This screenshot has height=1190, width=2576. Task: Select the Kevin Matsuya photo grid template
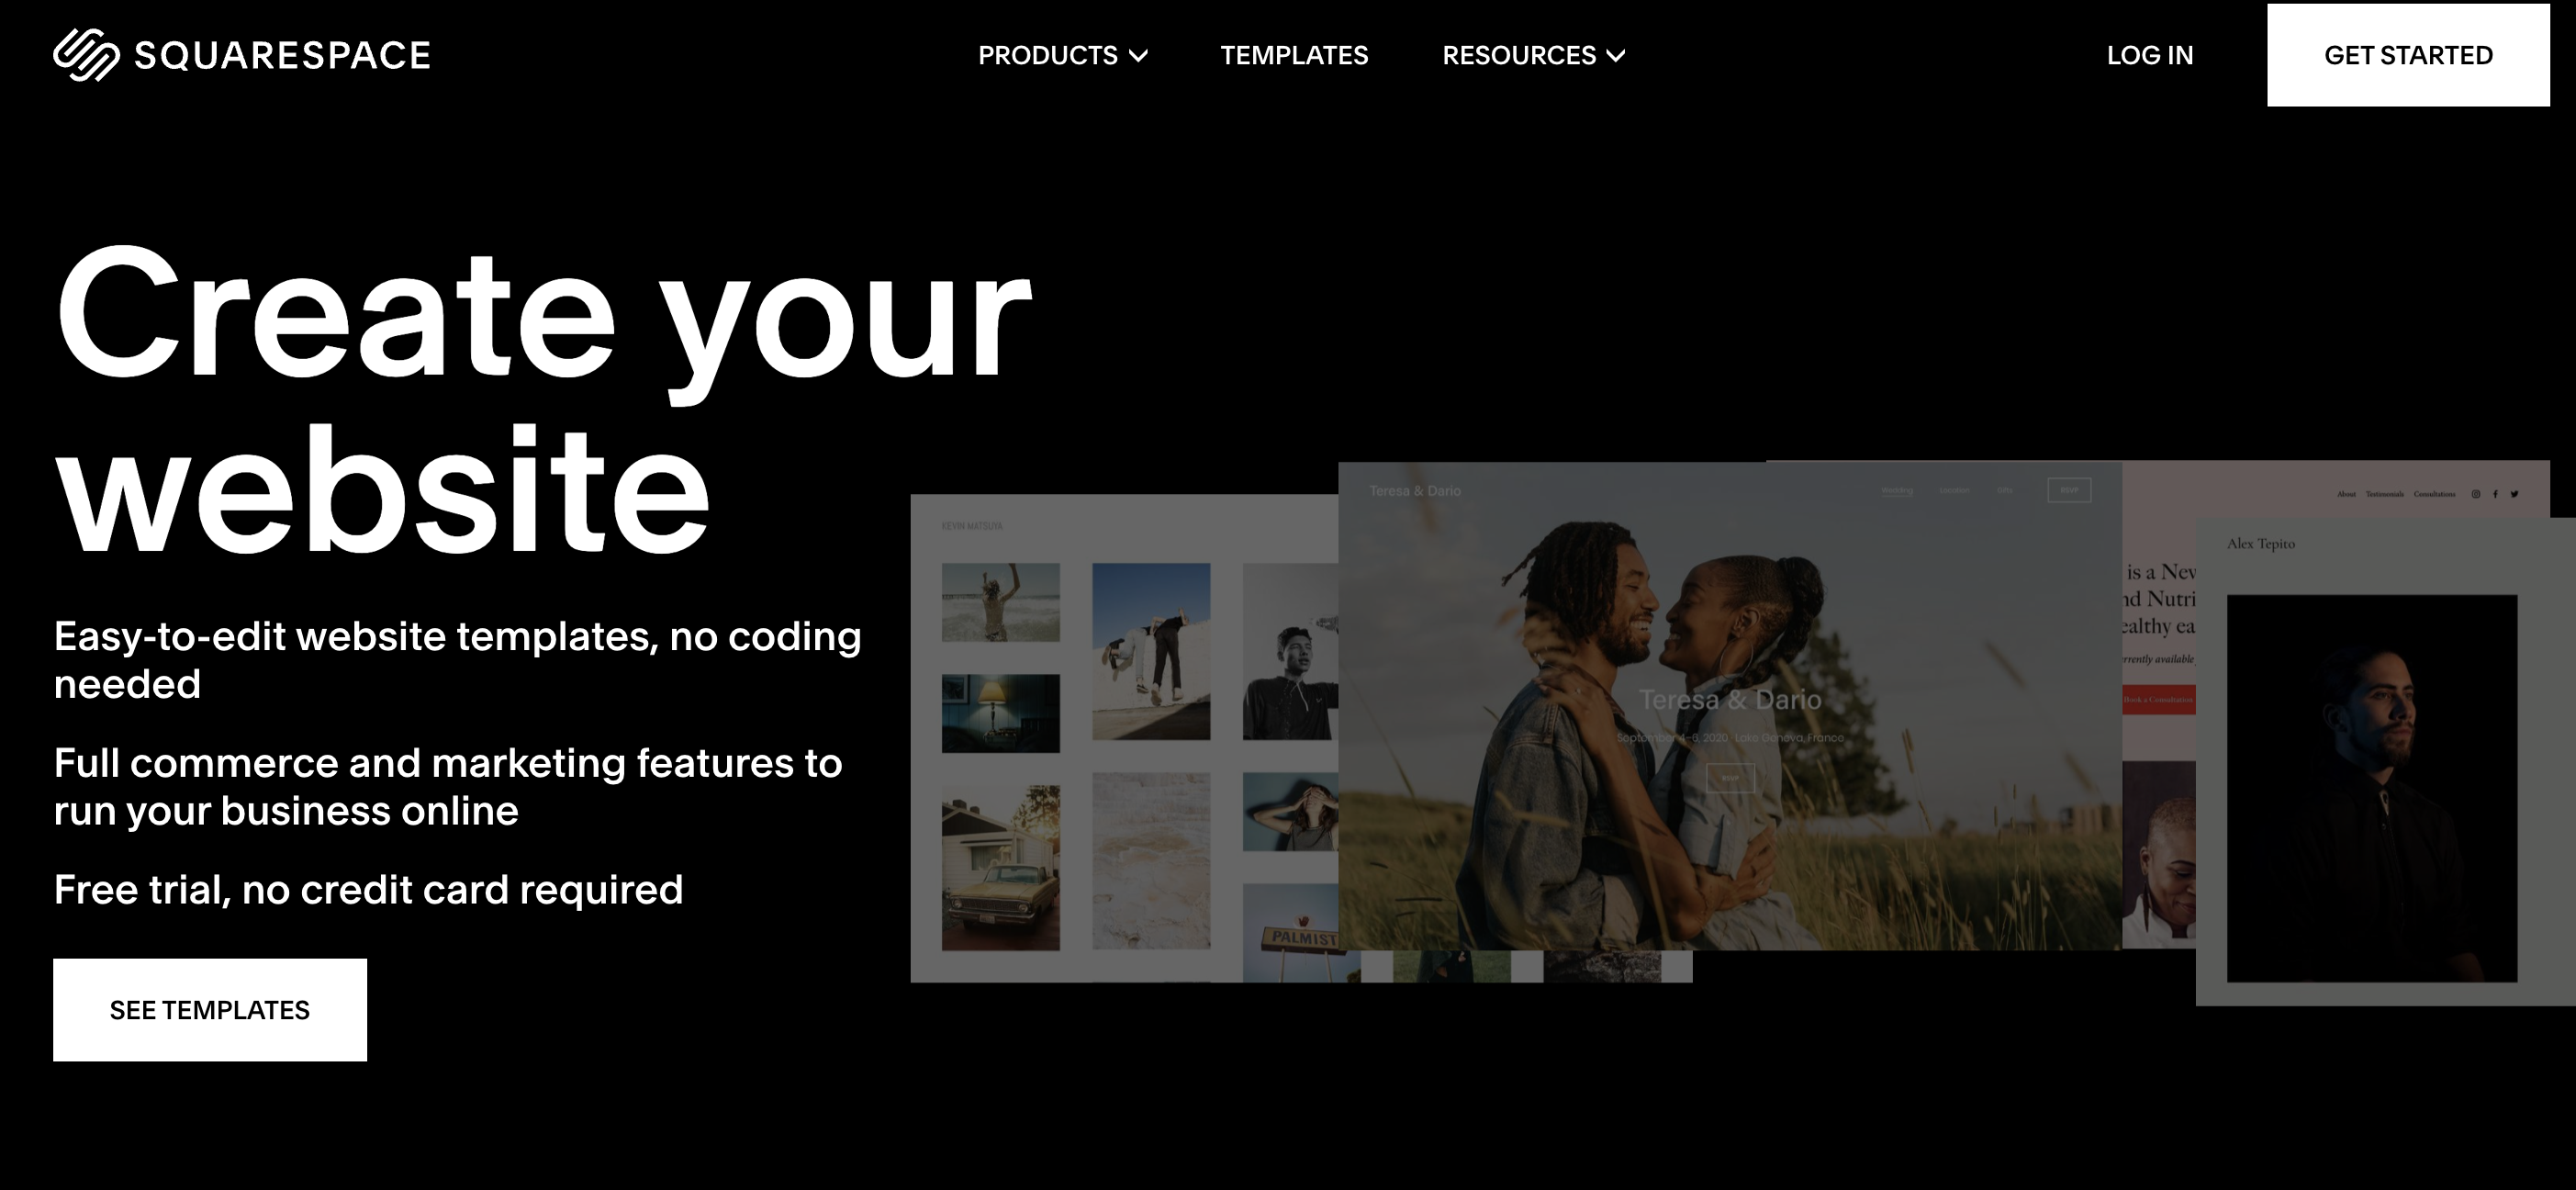coord(1124,738)
